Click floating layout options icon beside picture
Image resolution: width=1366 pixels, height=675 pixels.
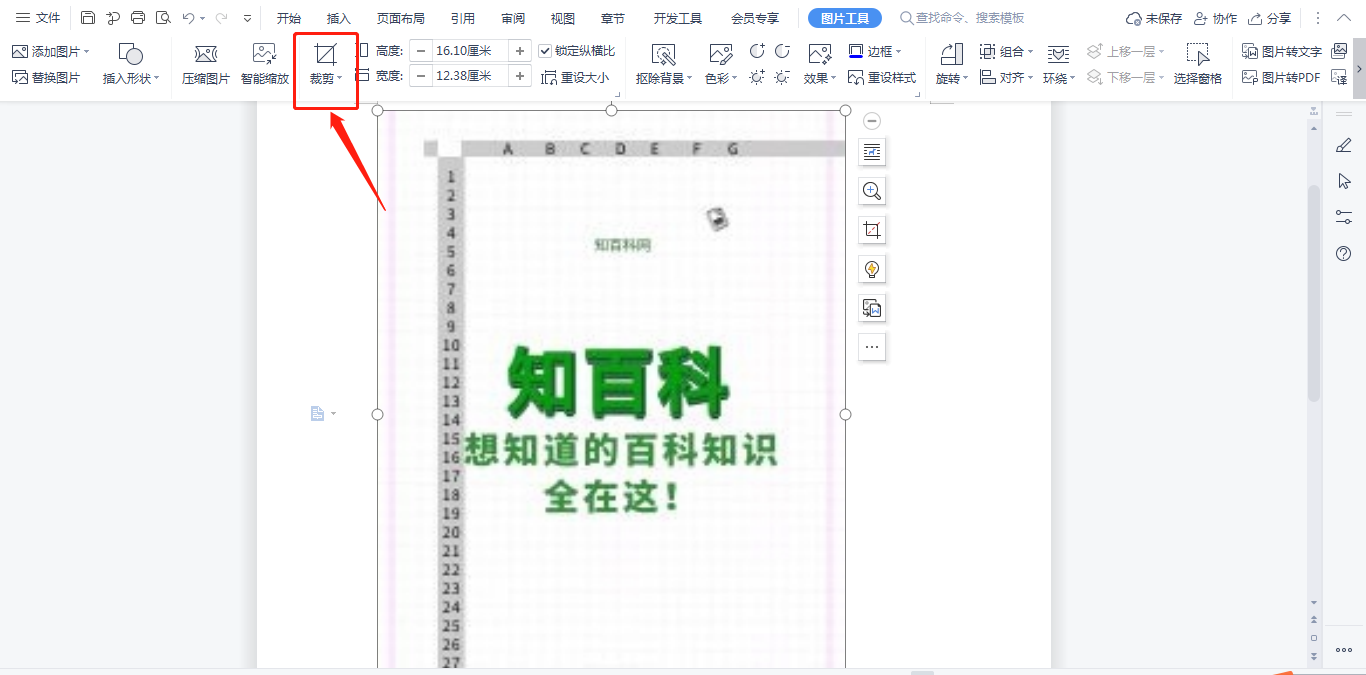[872, 152]
